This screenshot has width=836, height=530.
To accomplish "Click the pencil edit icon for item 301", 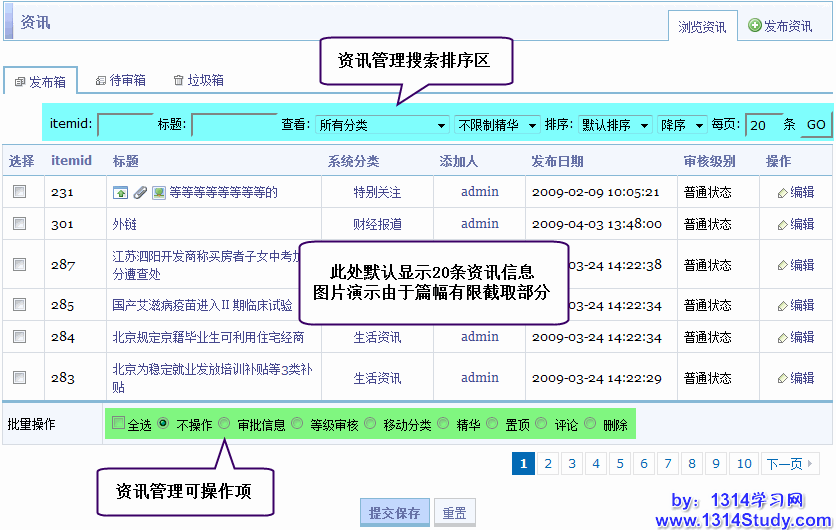I will coord(783,224).
